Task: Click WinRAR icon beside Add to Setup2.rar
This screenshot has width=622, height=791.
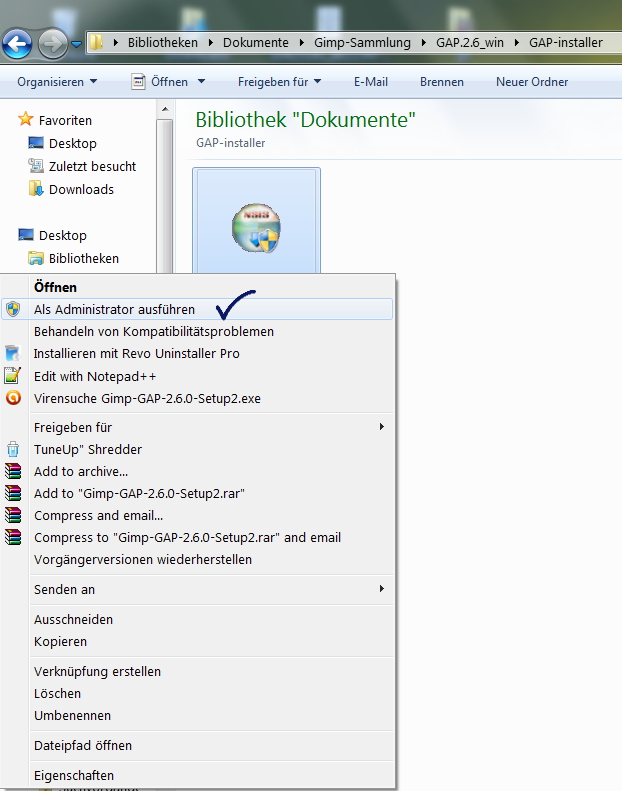Action: (x=13, y=493)
